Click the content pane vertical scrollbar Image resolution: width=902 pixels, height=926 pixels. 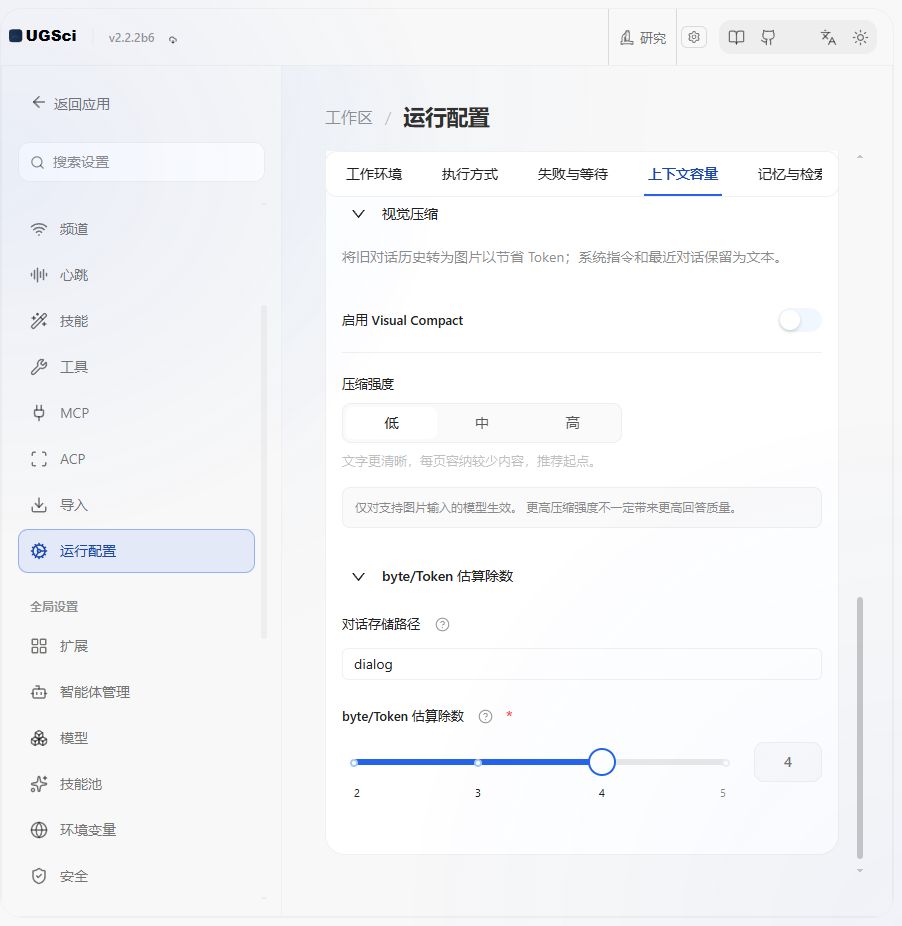pos(860,728)
